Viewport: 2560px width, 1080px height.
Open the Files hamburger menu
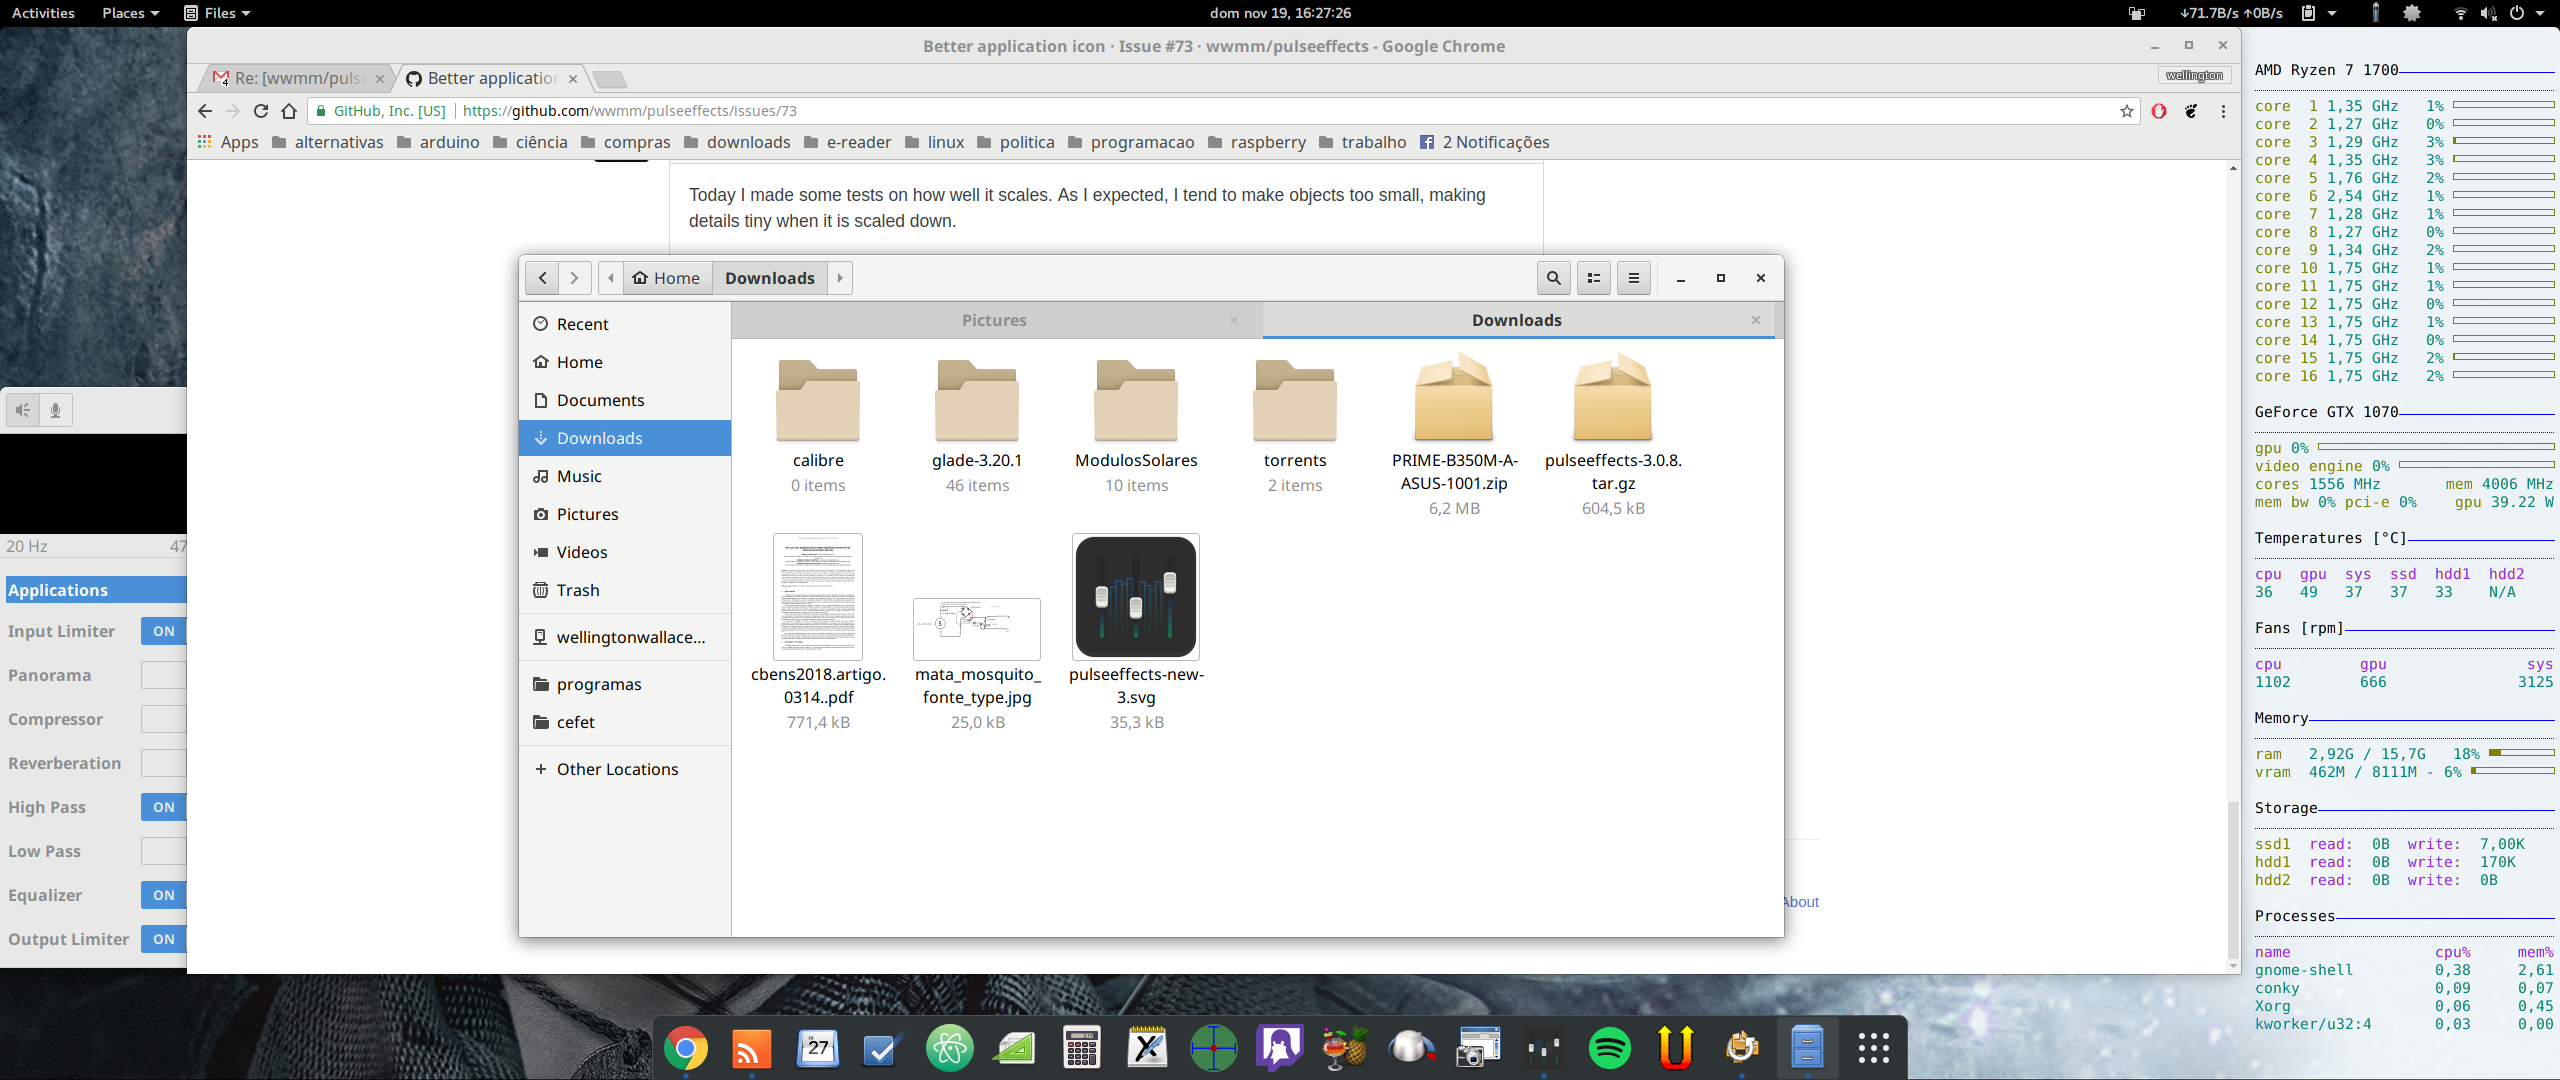pyautogui.click(x=1634, y=278)
